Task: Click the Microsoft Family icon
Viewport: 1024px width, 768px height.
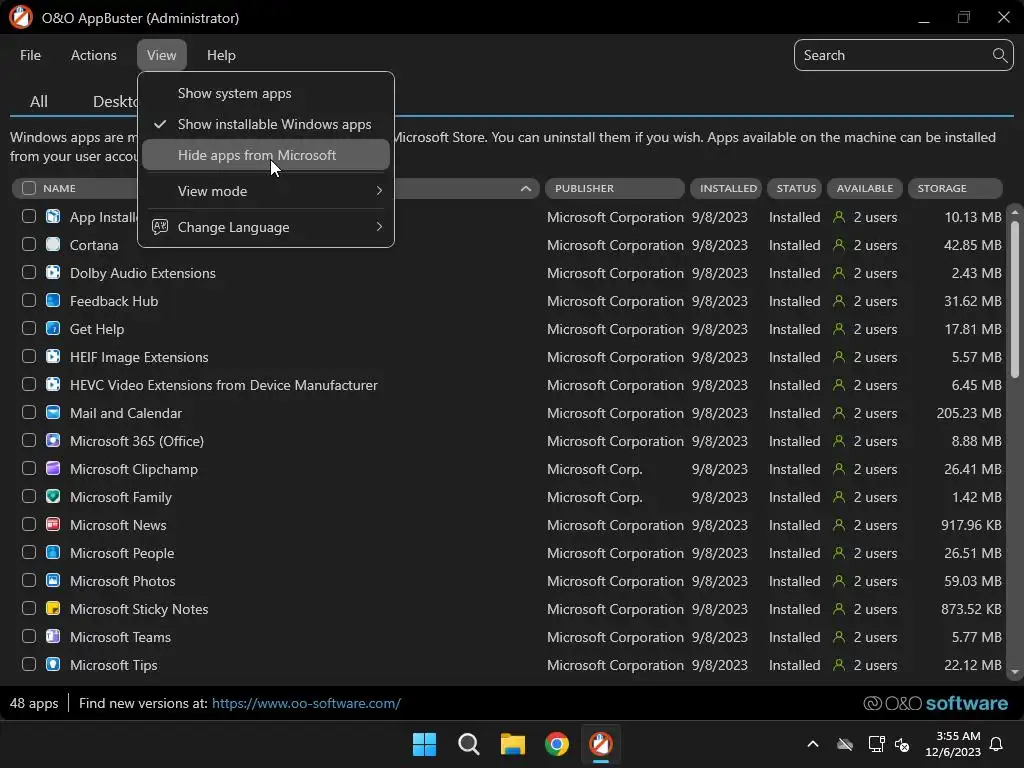Action: pos(53,497)
